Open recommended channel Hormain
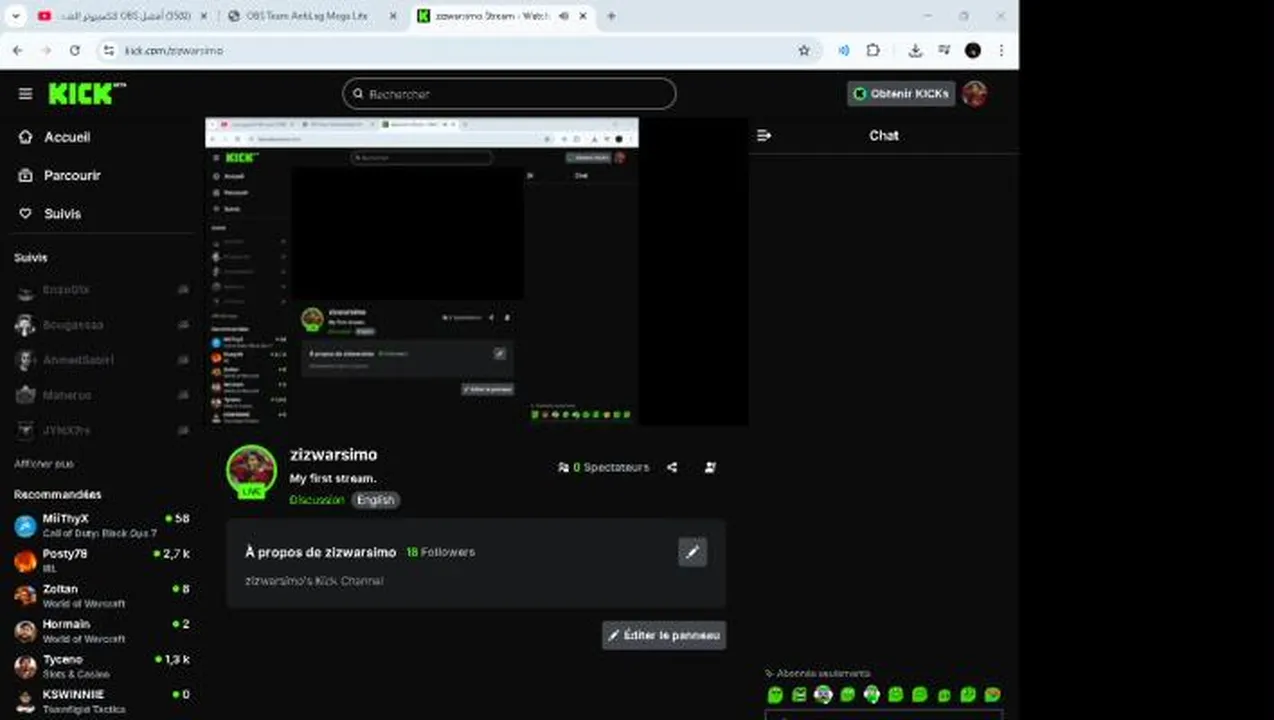Image resolution: width=1274 pixels, height=720 pixels. point(101,630)
